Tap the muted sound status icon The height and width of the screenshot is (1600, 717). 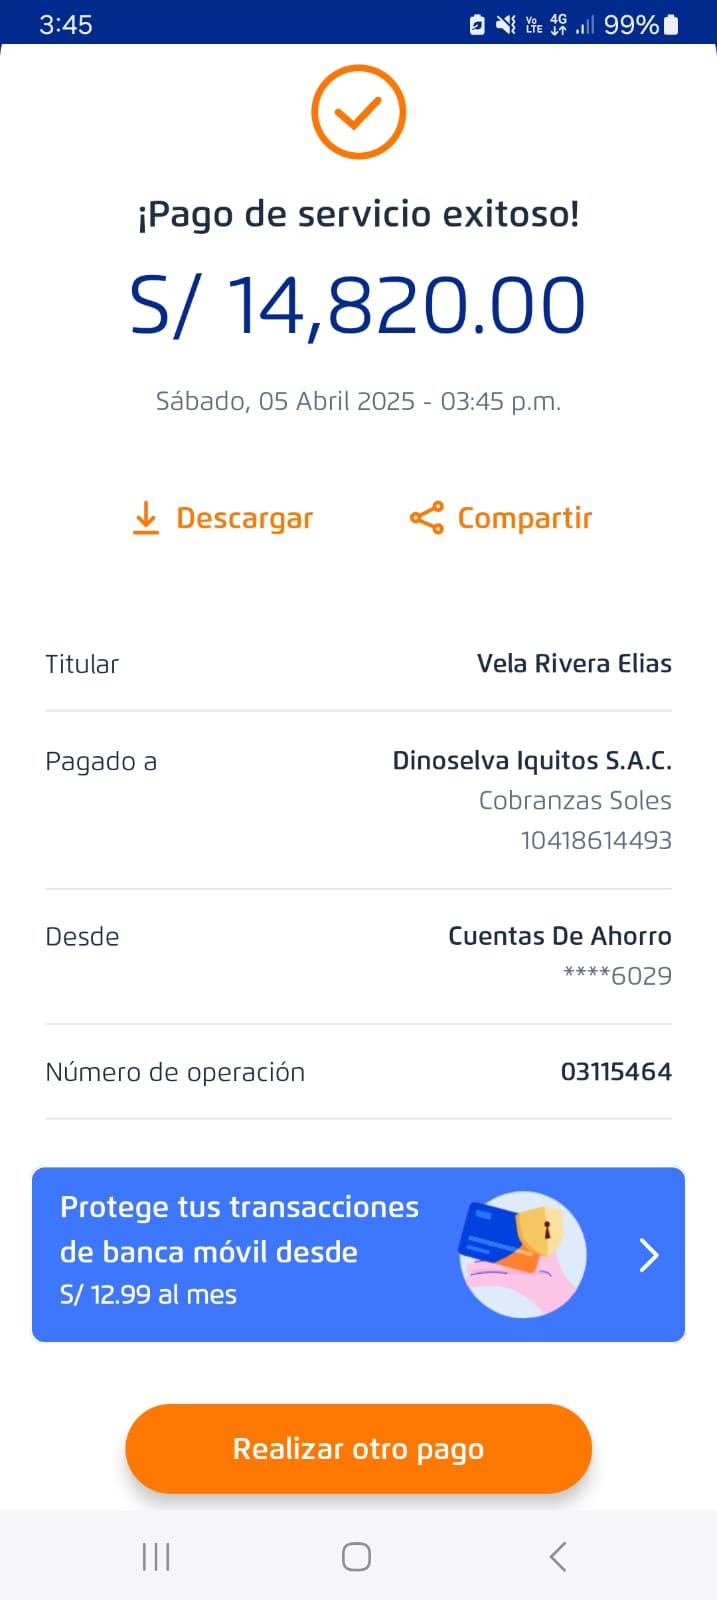tap(506, 24)
